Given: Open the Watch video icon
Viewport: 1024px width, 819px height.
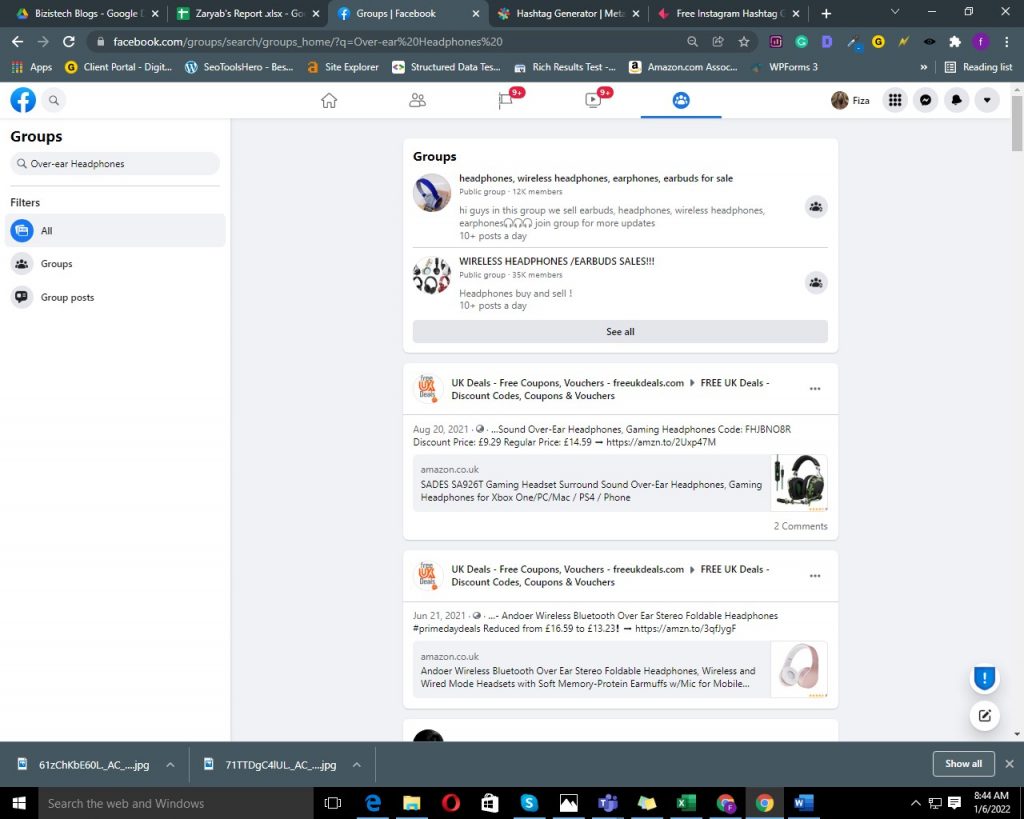Looking at the screenshot, I should 593,100.
